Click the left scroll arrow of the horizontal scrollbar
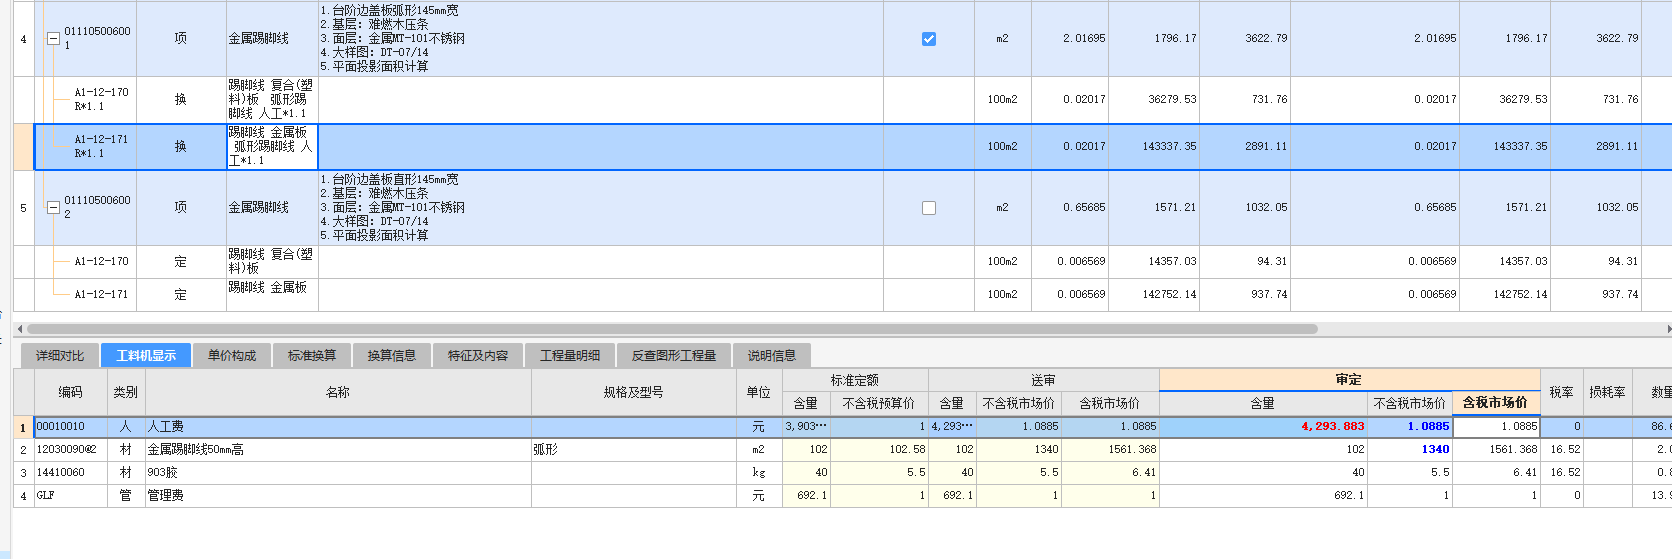Image resolution: width=1672 pixels, height=559 pixels. (x=19, y=328)
